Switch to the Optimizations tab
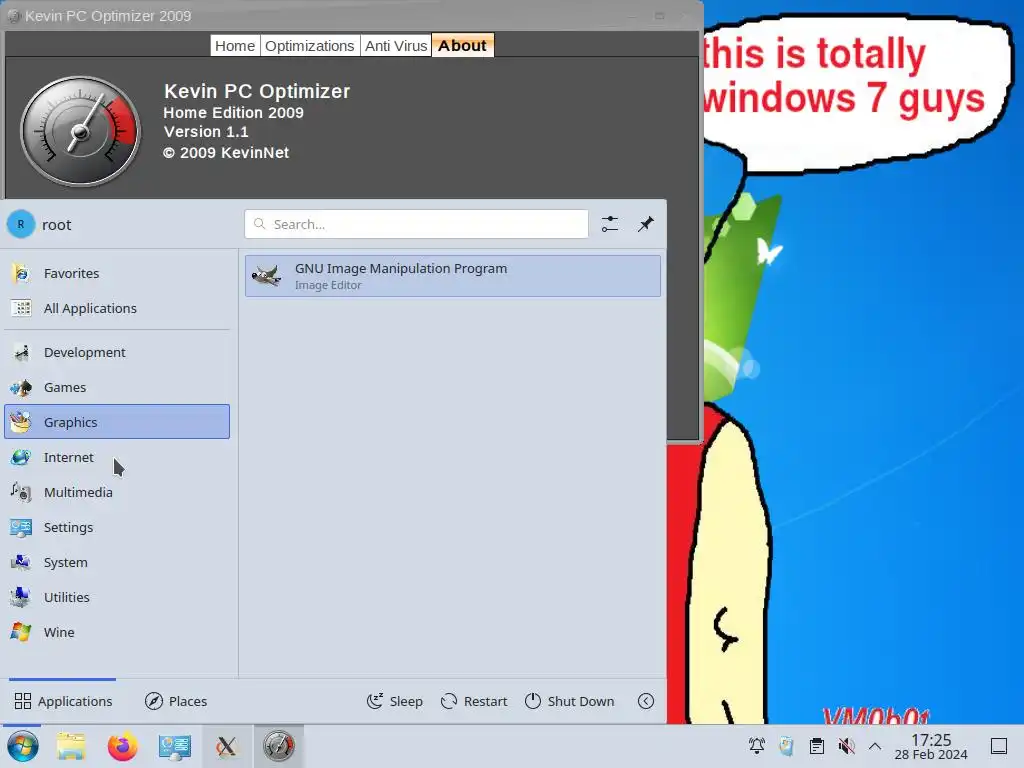This screenshot has height=768, width=1024. coord(310,46)
